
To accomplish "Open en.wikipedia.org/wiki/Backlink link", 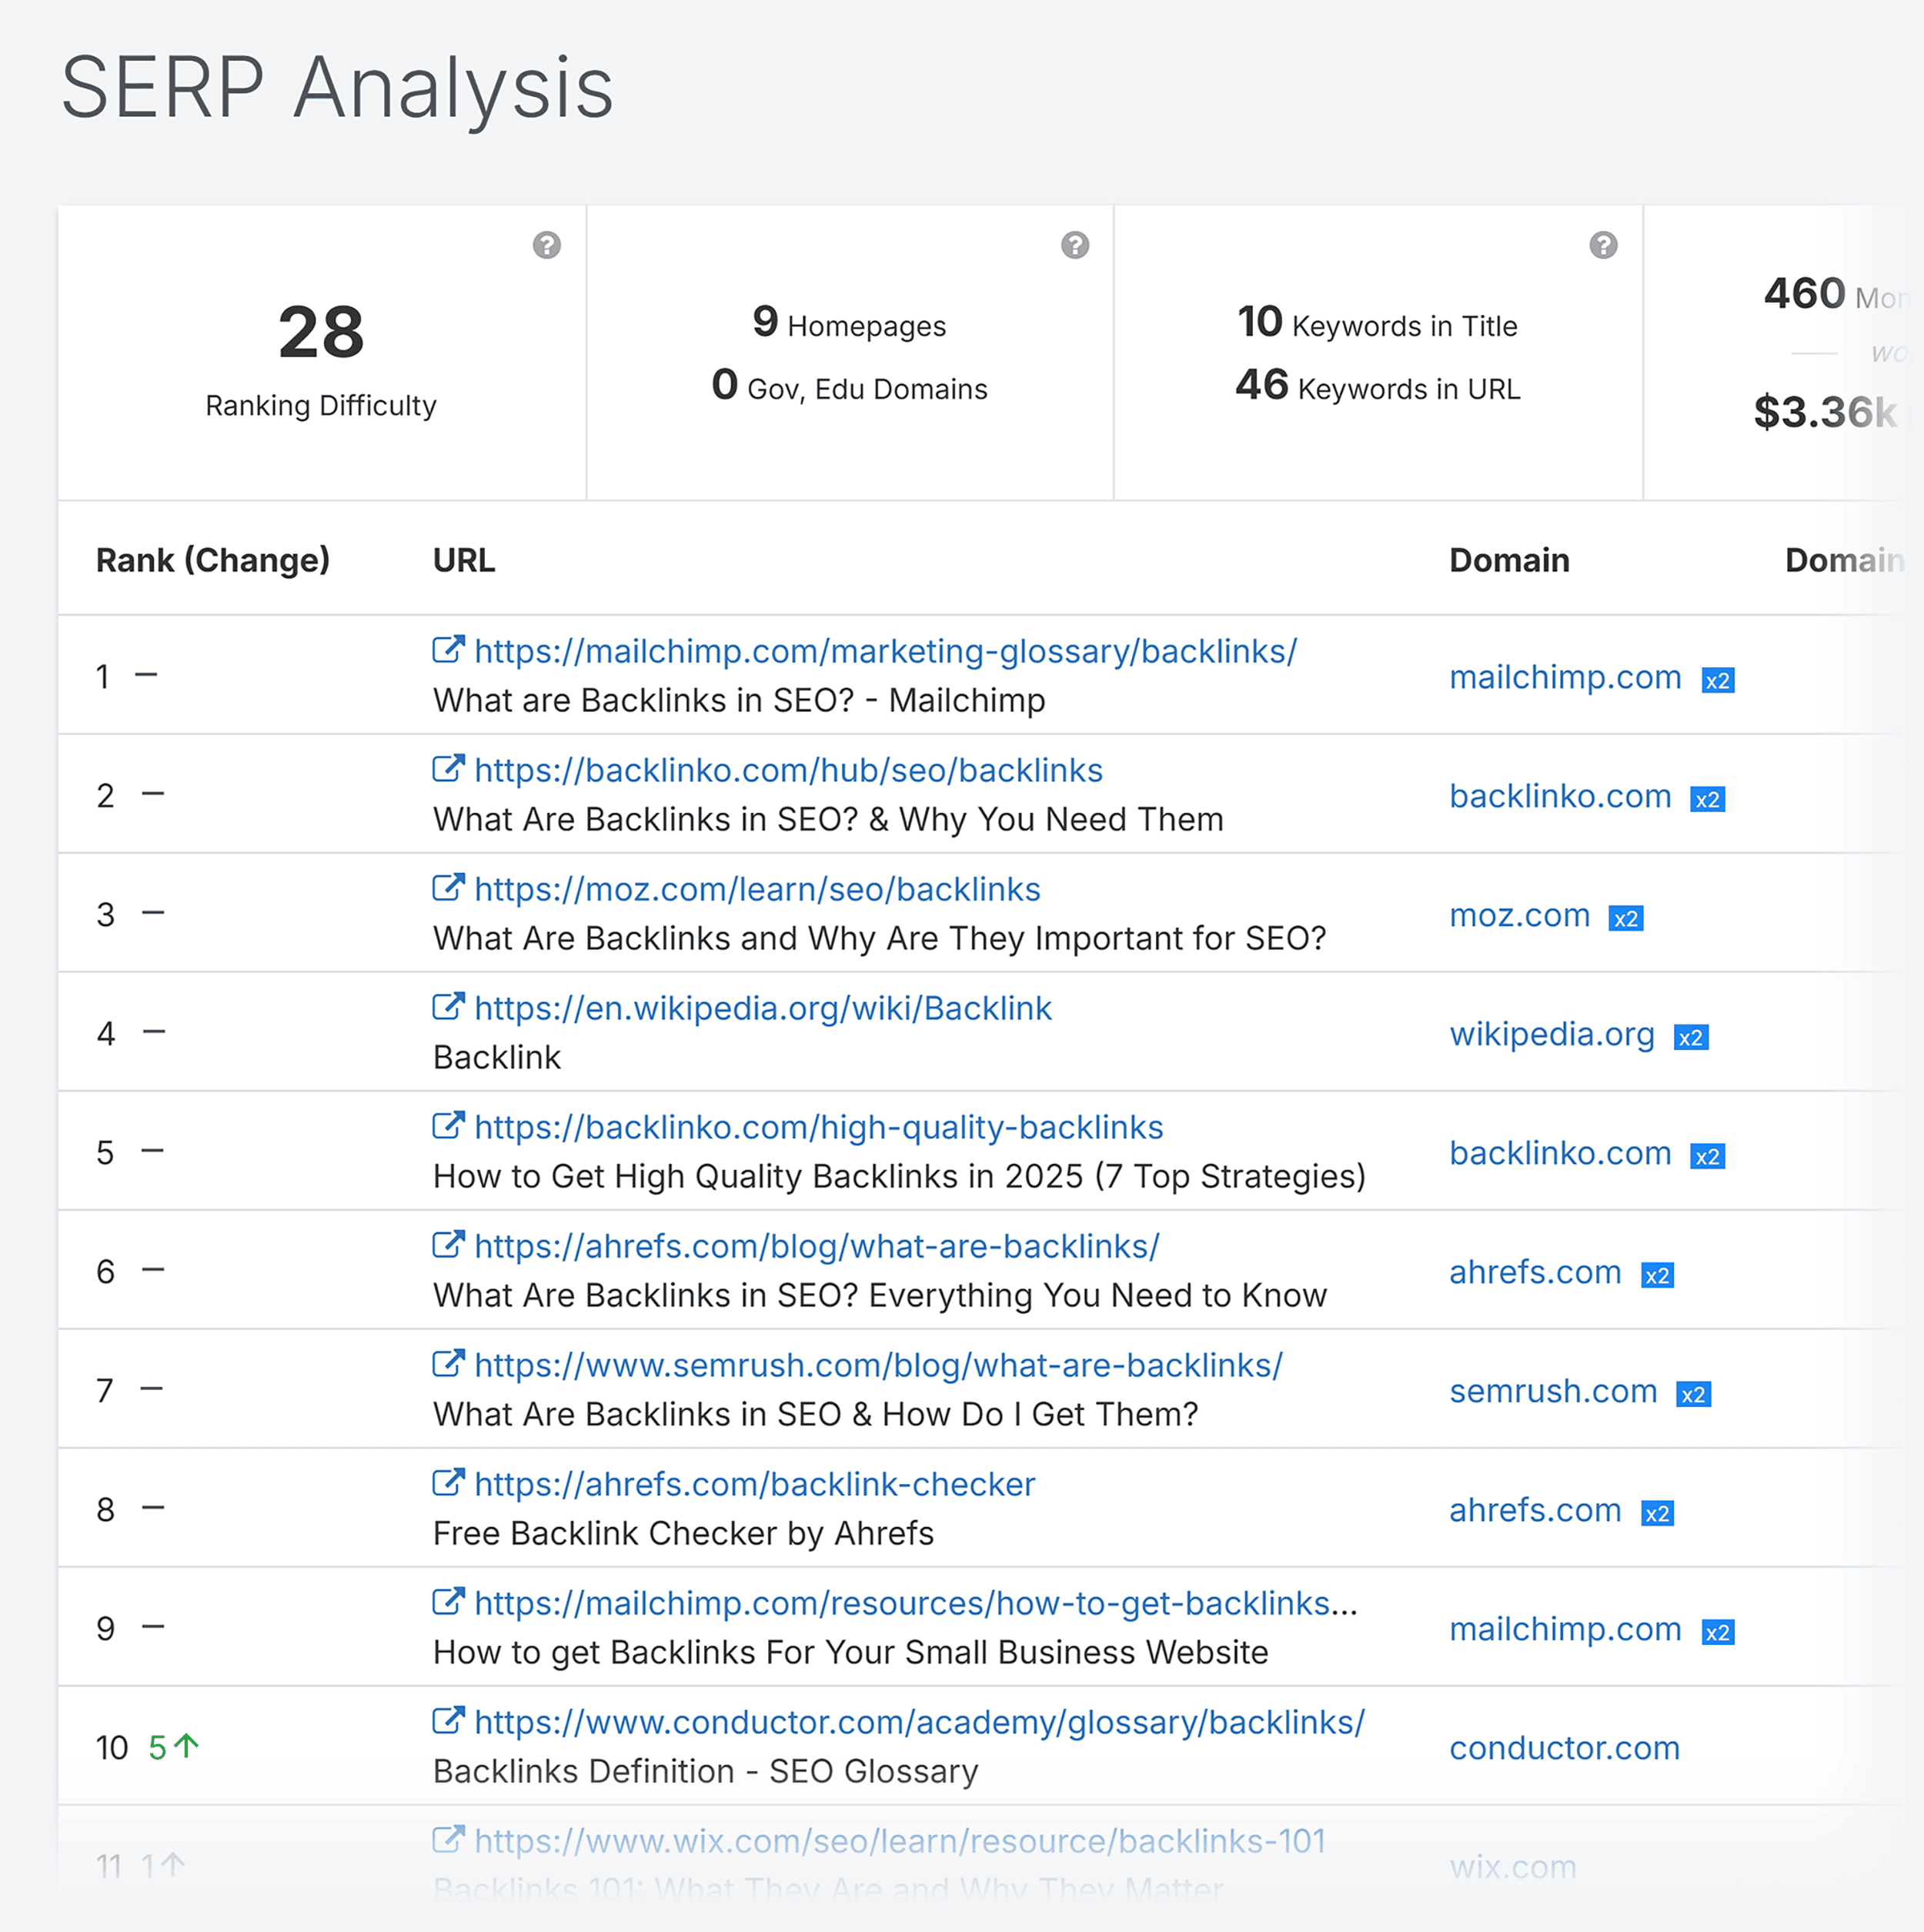I will click(x=763, y=1009).
